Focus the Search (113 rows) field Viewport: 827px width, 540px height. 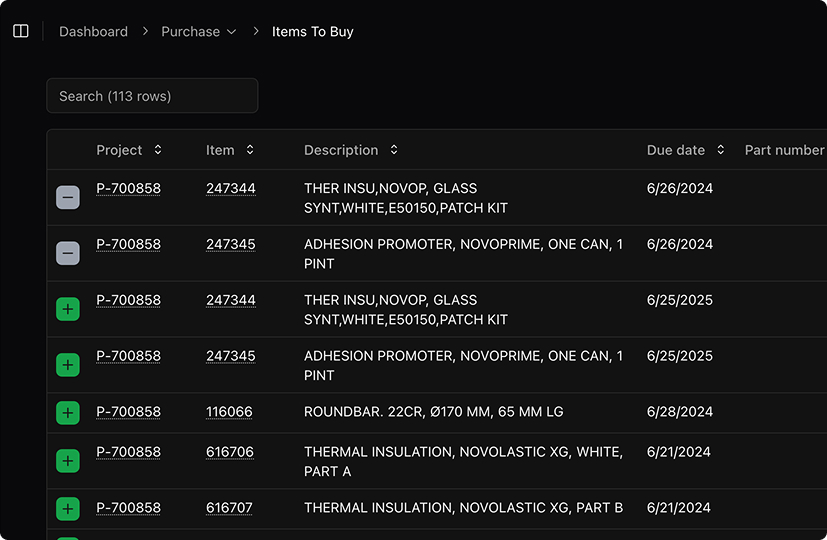[x=152, y=95]
